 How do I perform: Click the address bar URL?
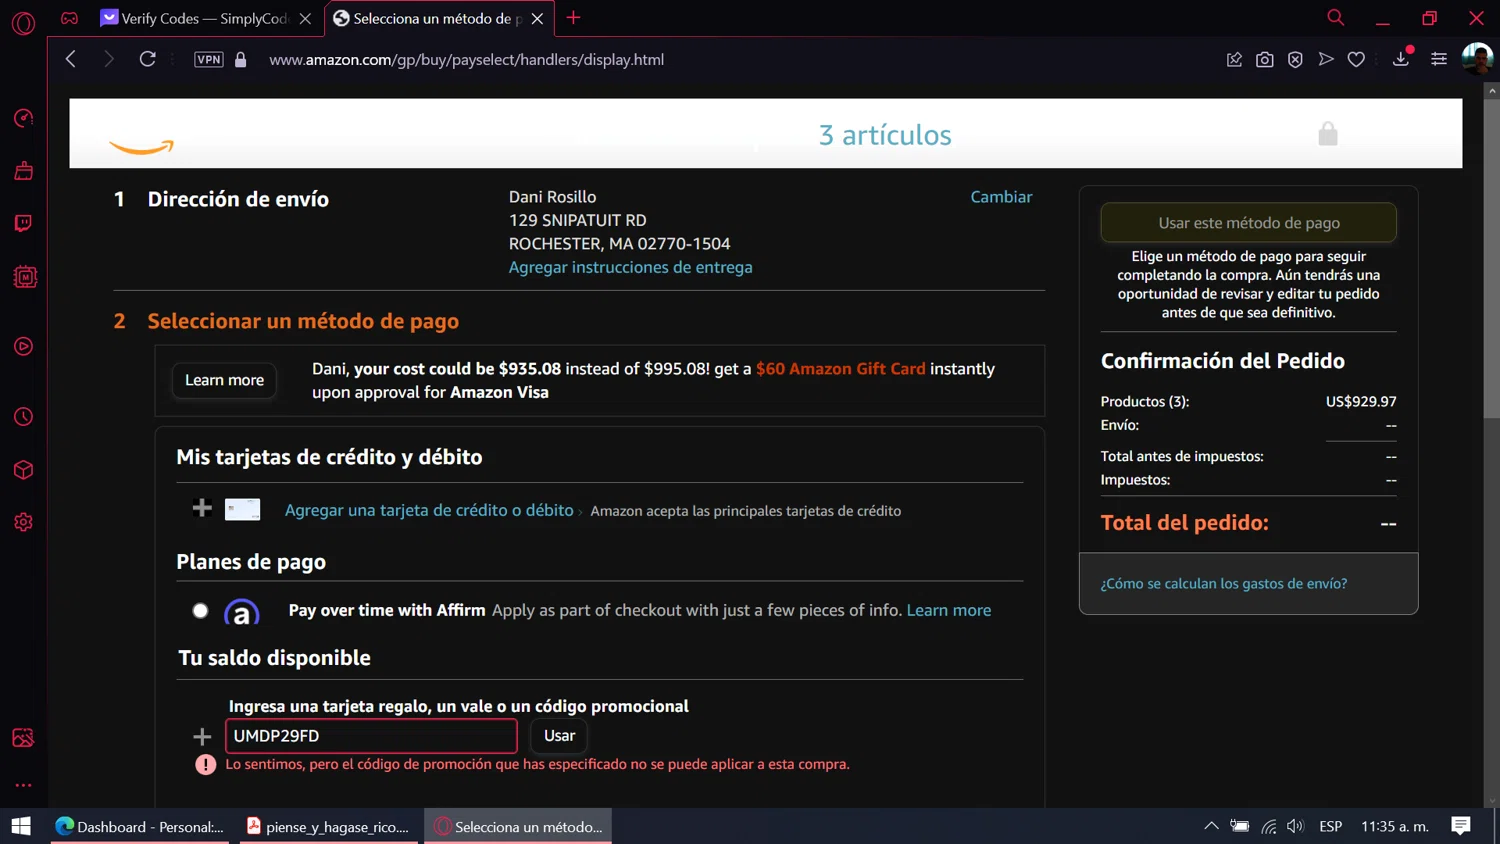[x=466, y=59]
